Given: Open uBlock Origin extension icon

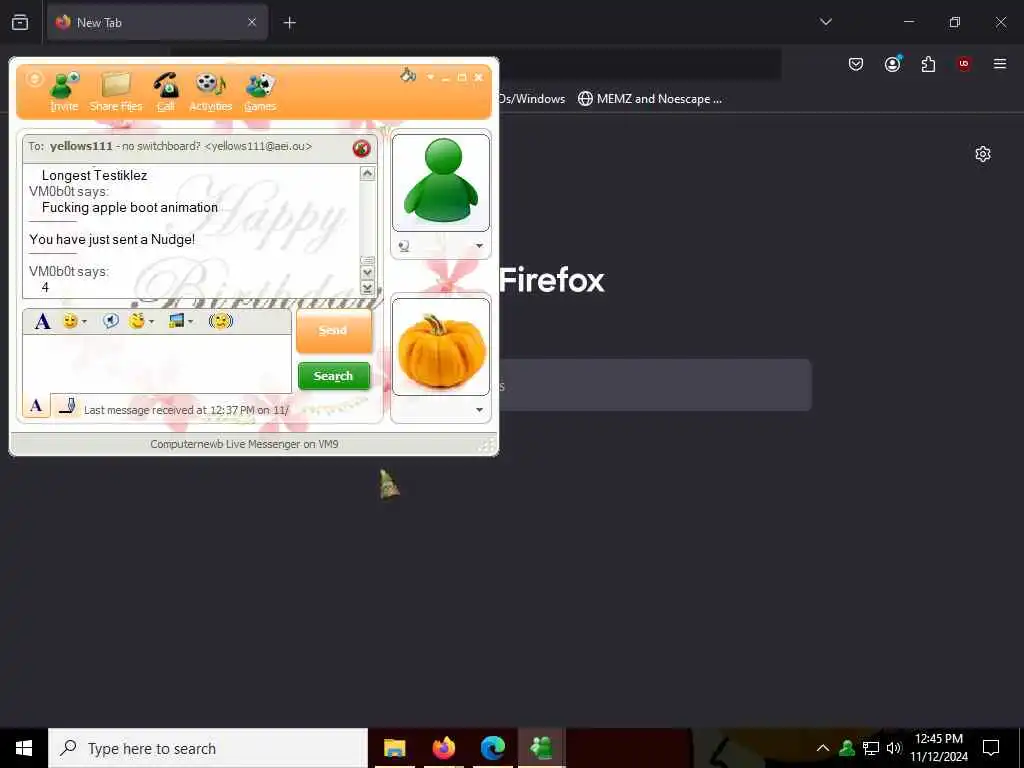Looking at the screenshot, I should [964, 64].
